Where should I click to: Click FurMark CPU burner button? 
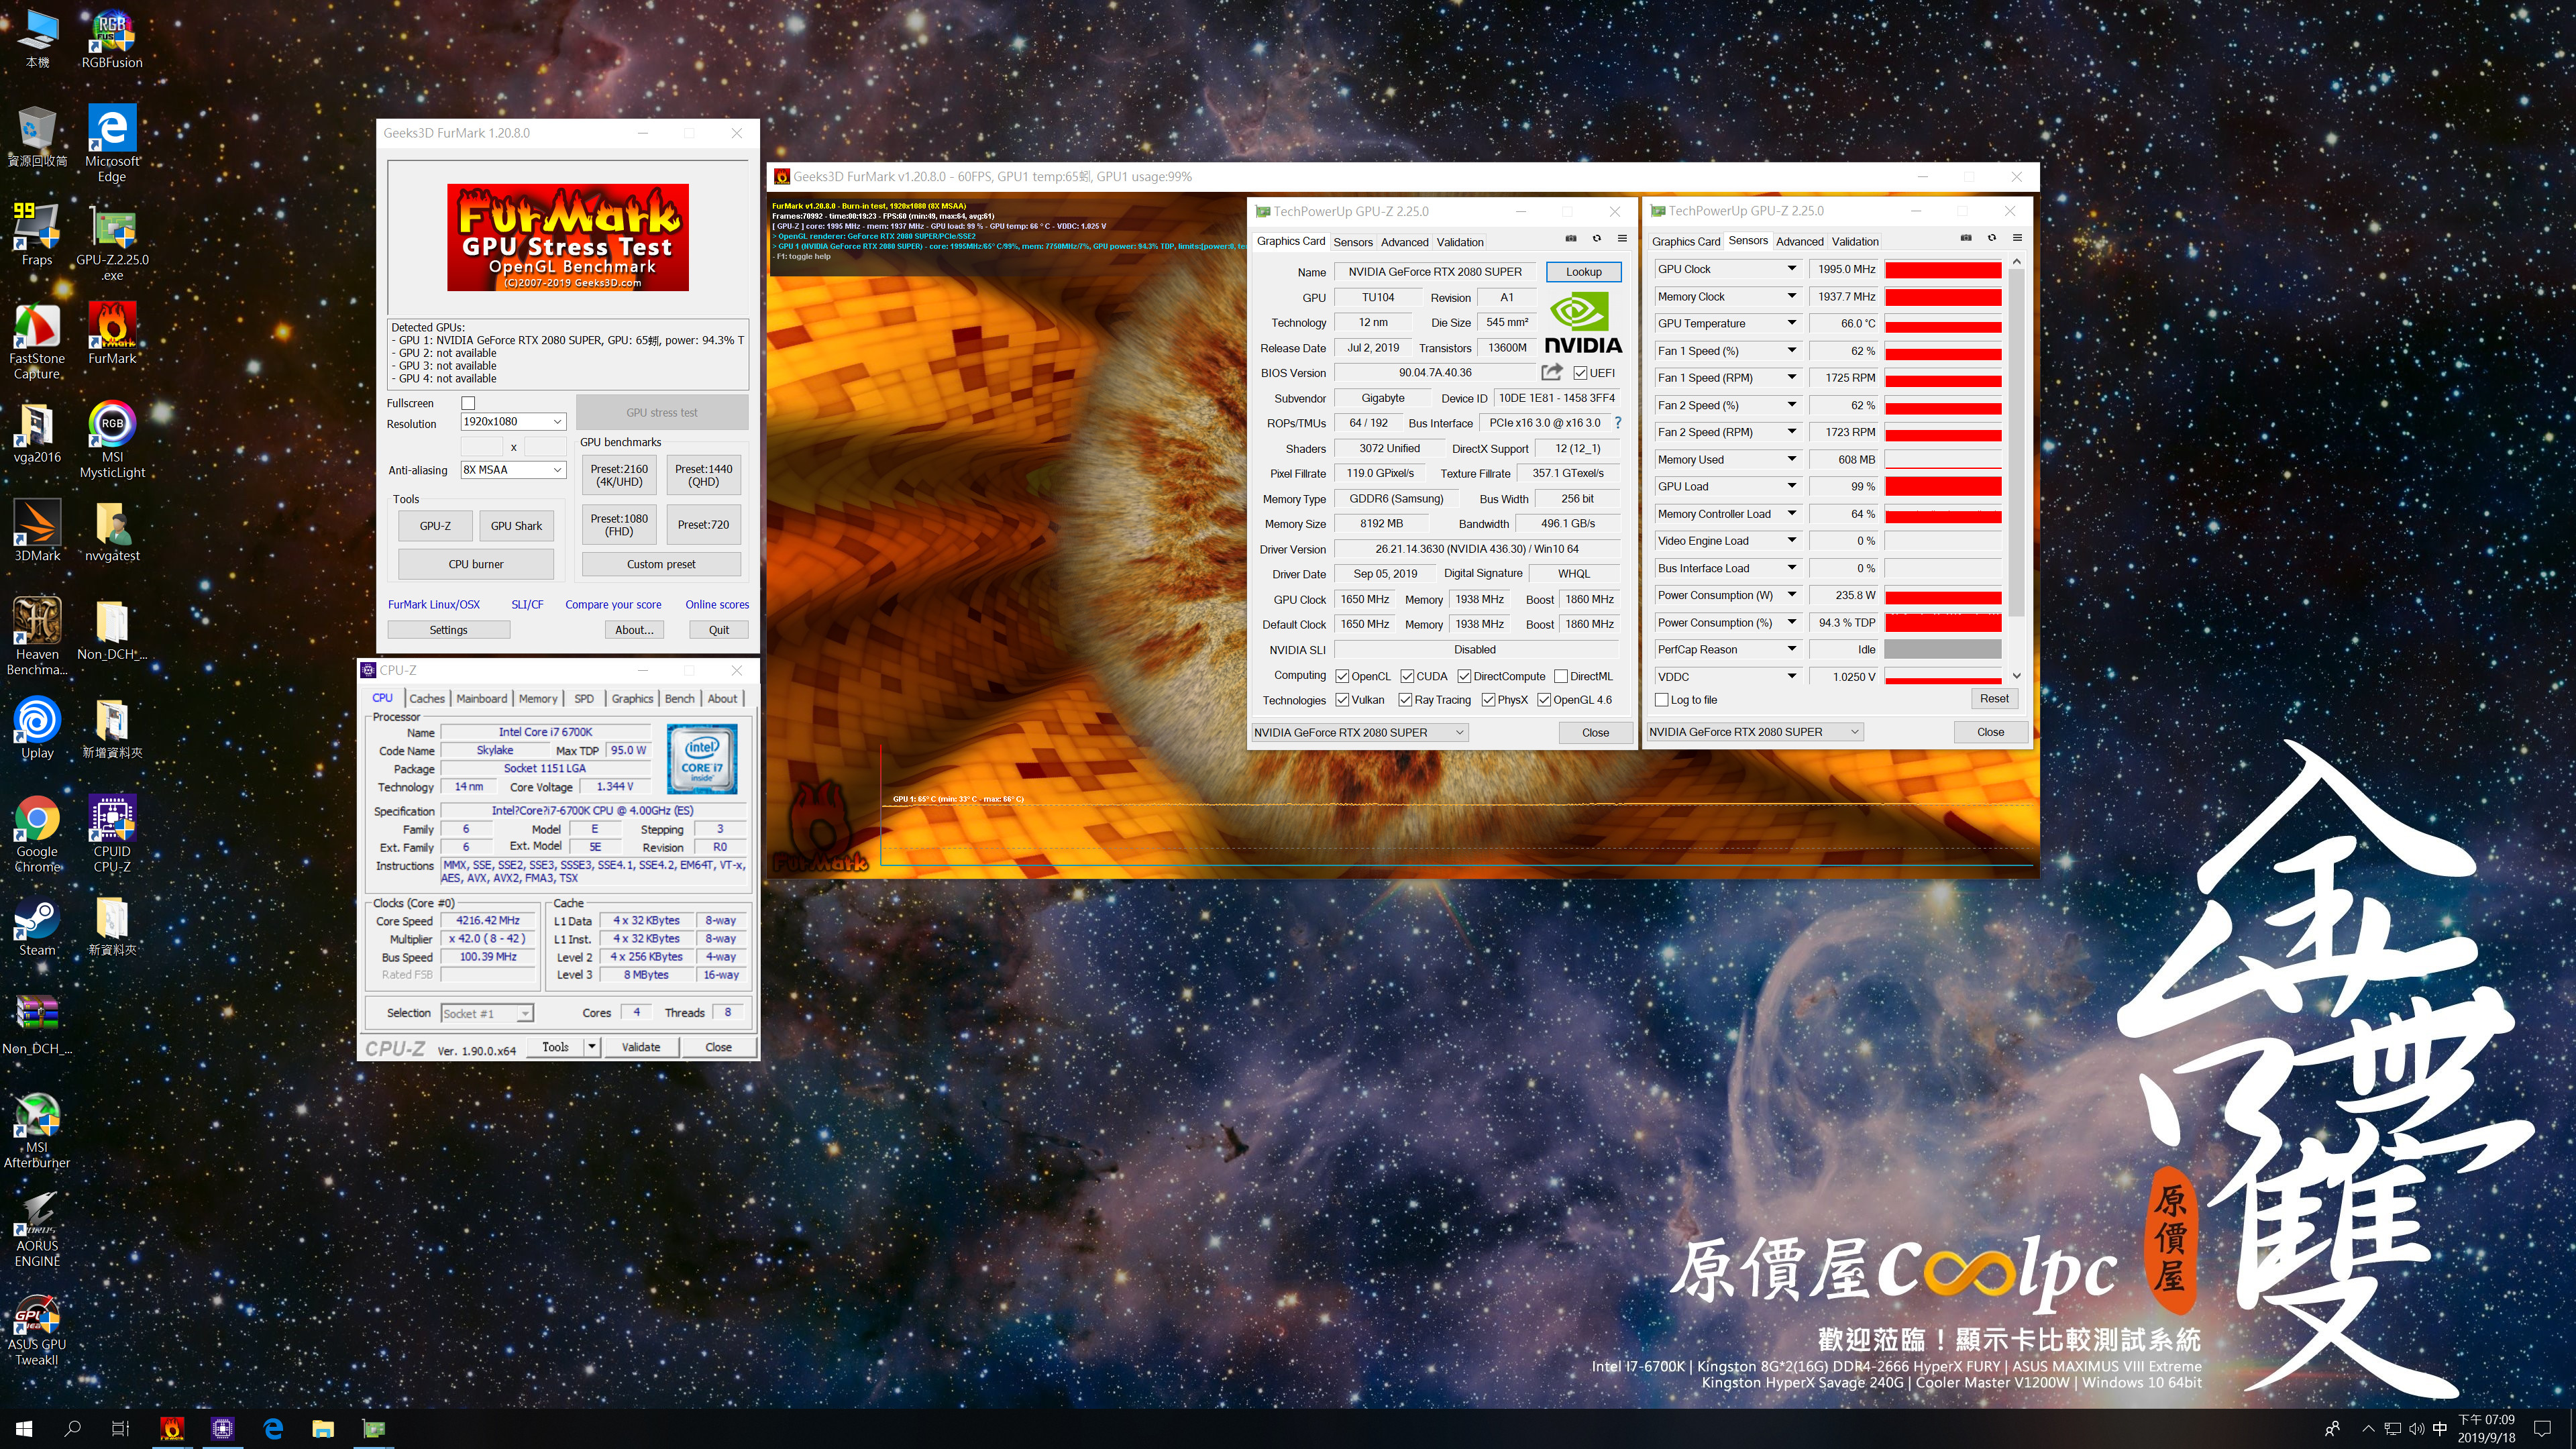tap(476, 564)
